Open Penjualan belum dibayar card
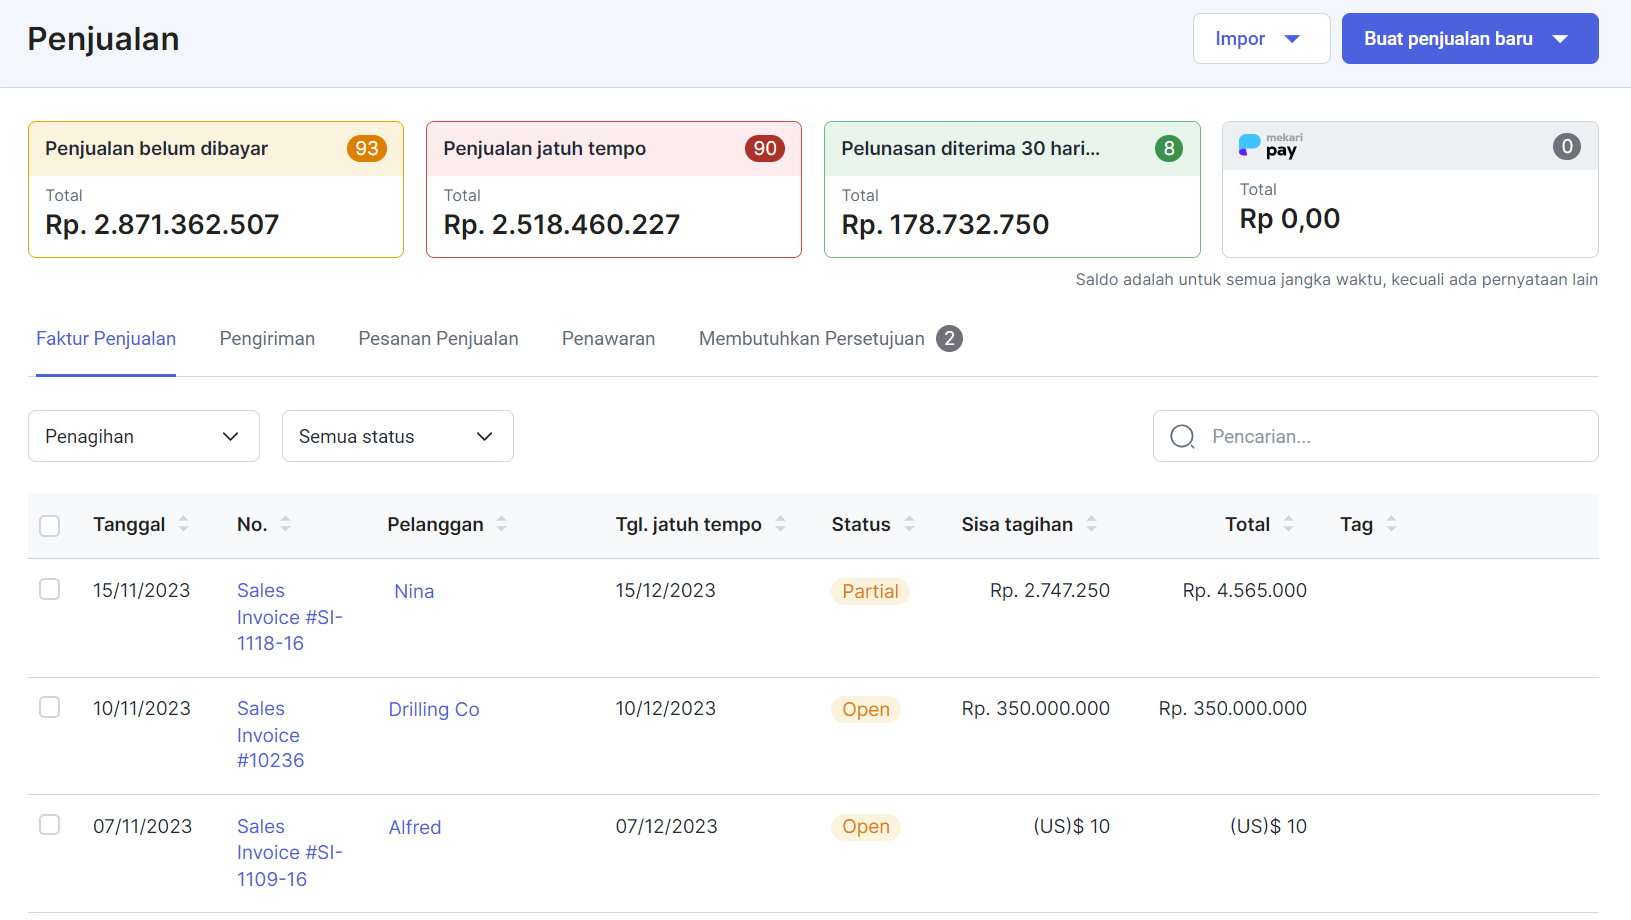1631x920 pixels. [216, 190]
